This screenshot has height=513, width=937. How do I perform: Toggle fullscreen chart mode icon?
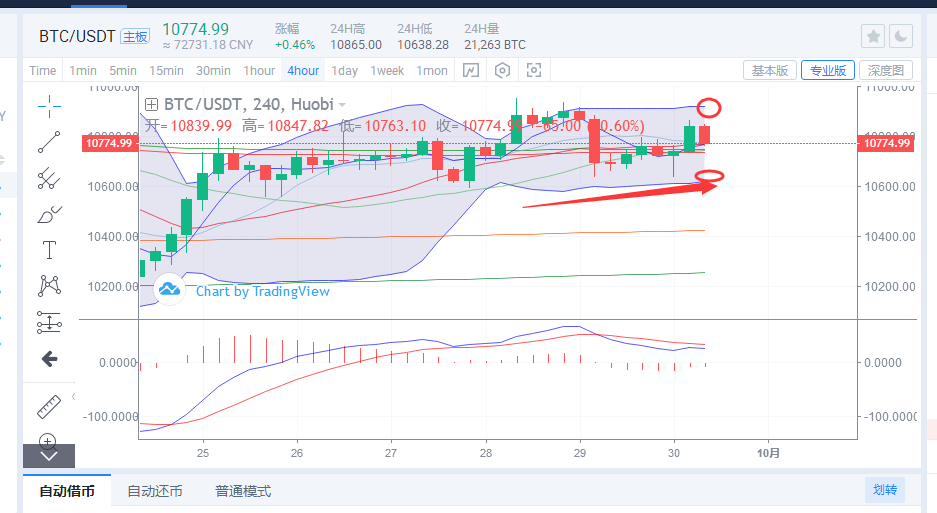[534, 71]
